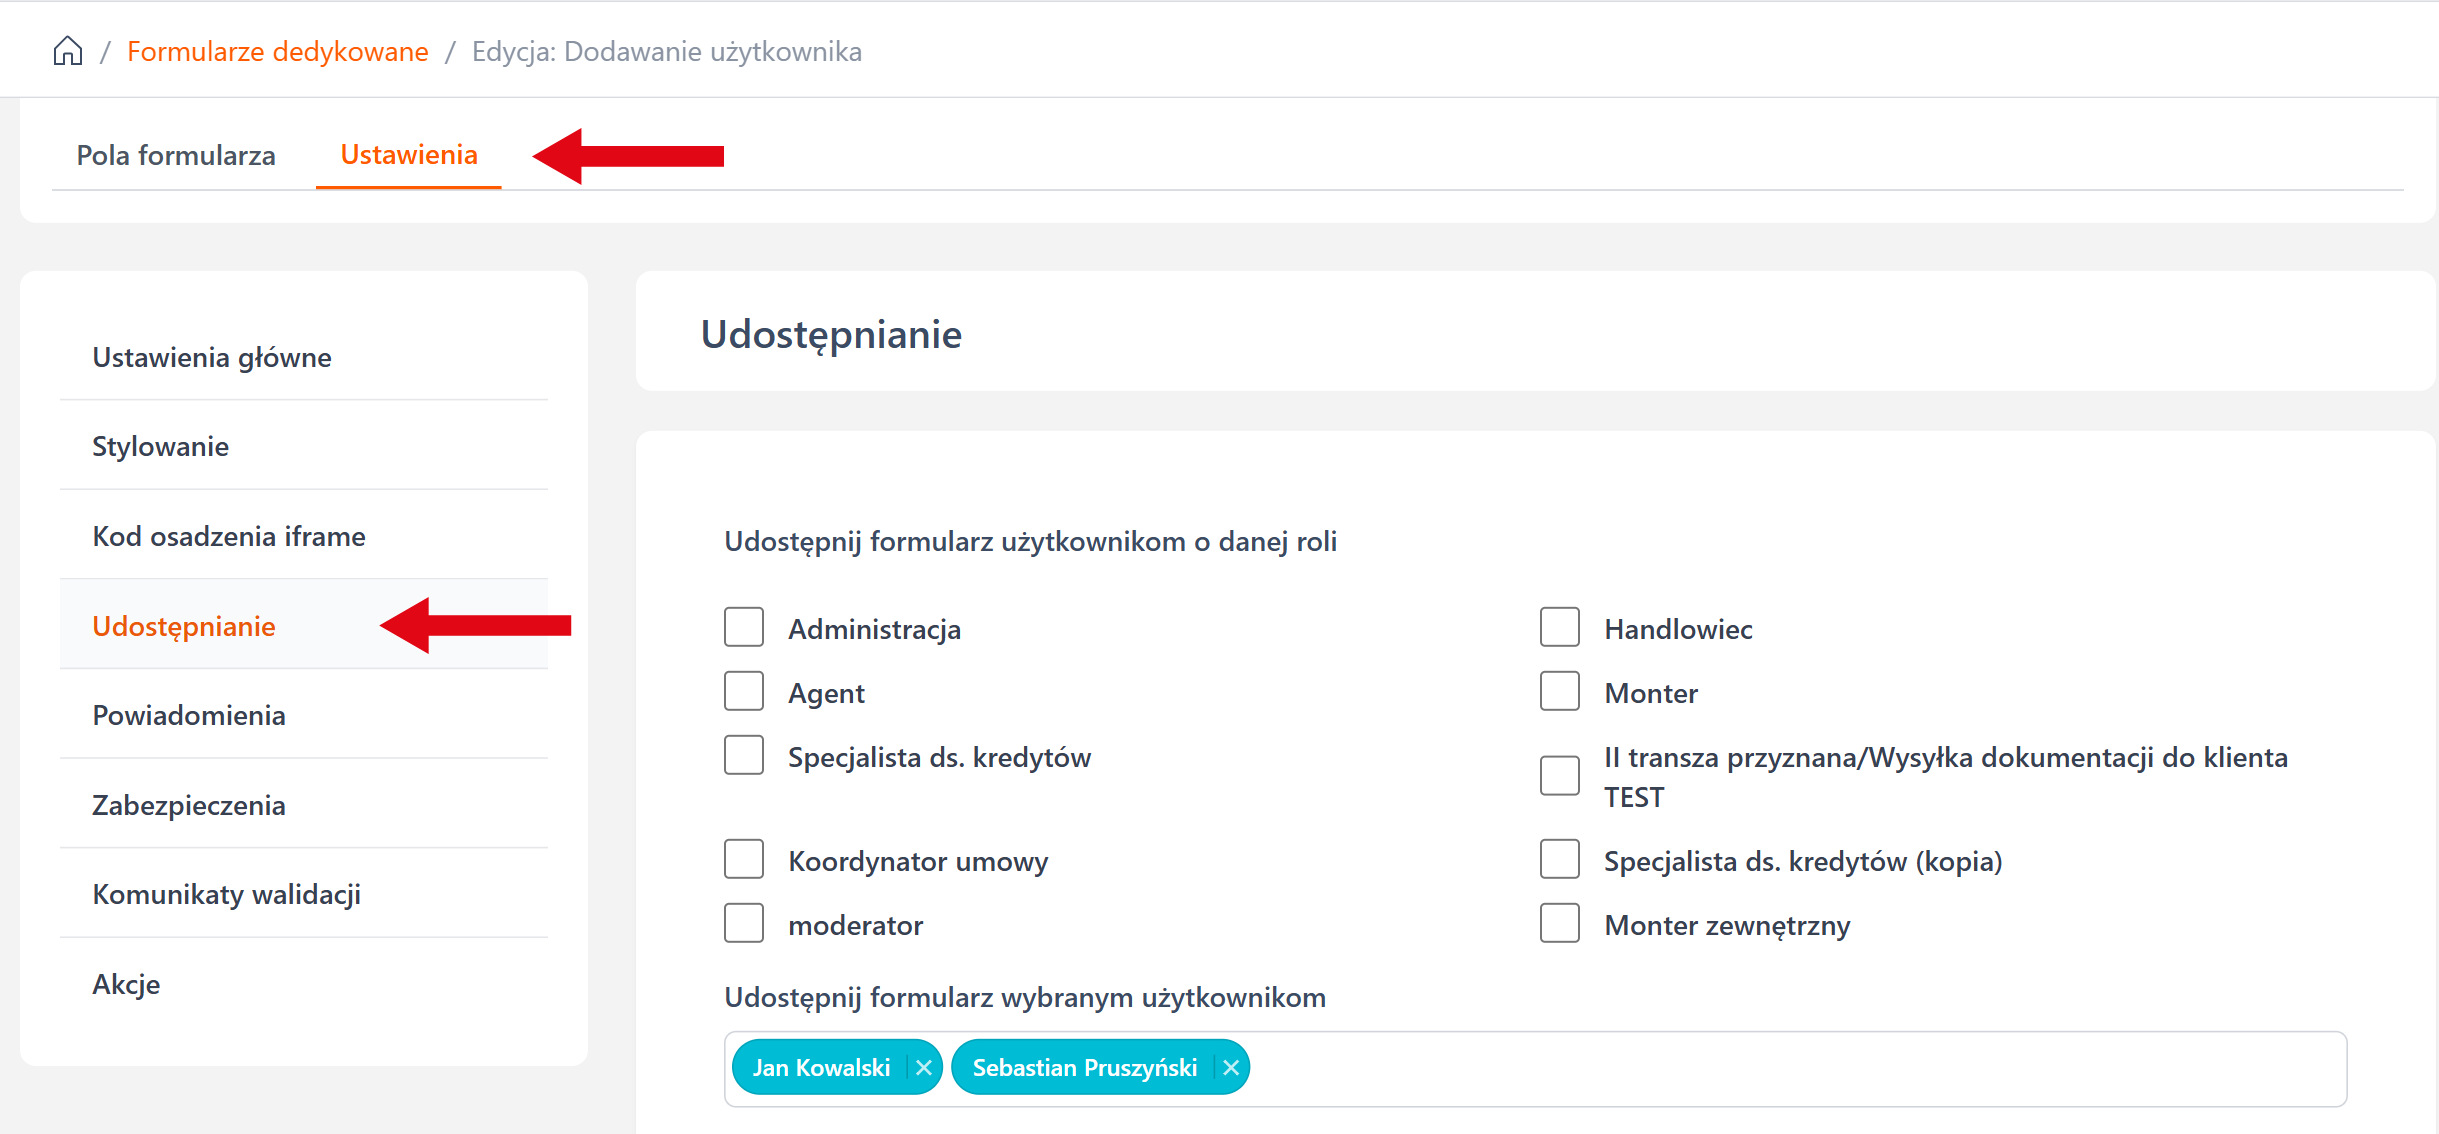Enable the Agent role checkbox

coord(744,692)
